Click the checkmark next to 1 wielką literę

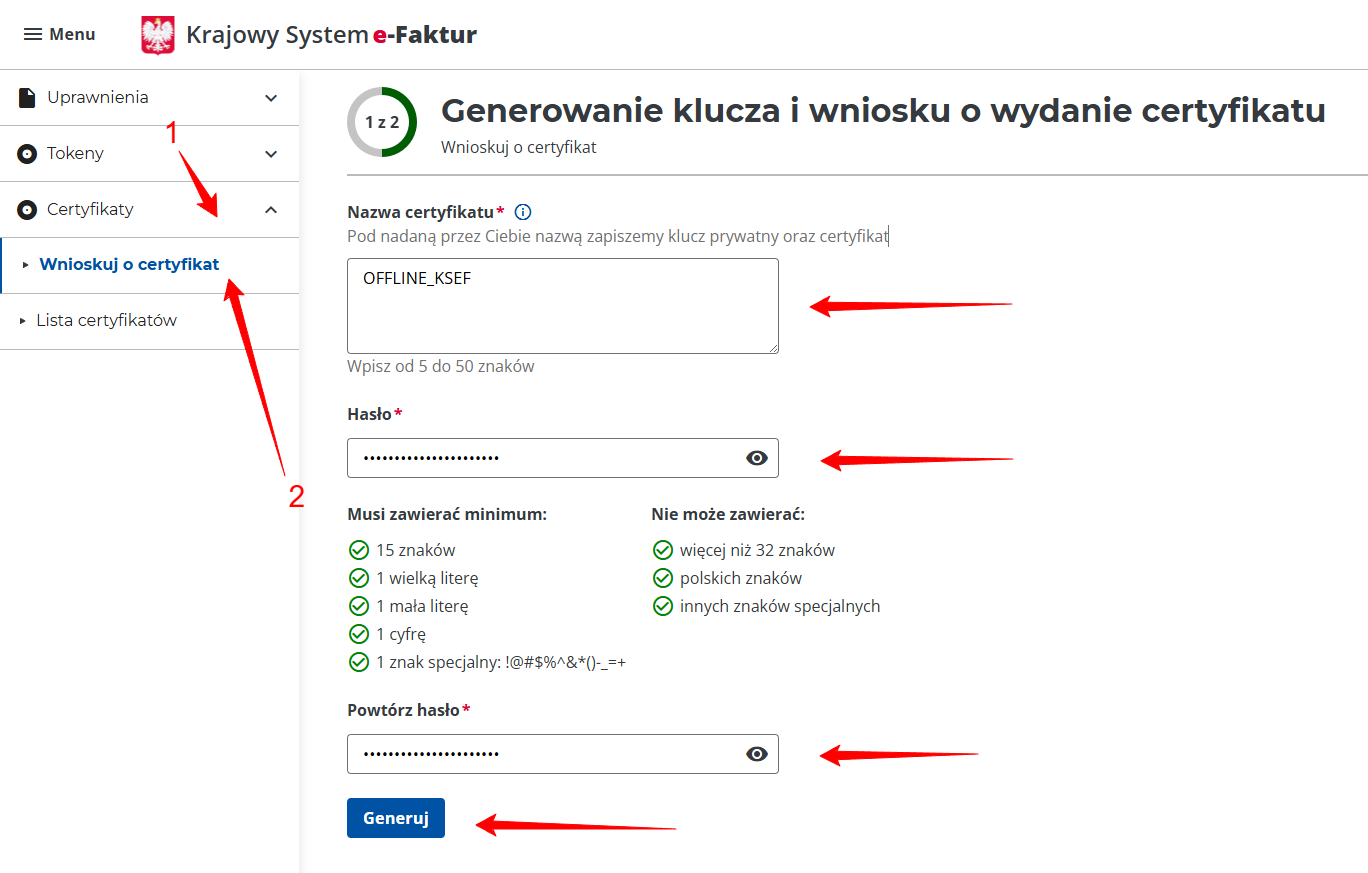tap(358, 578)
